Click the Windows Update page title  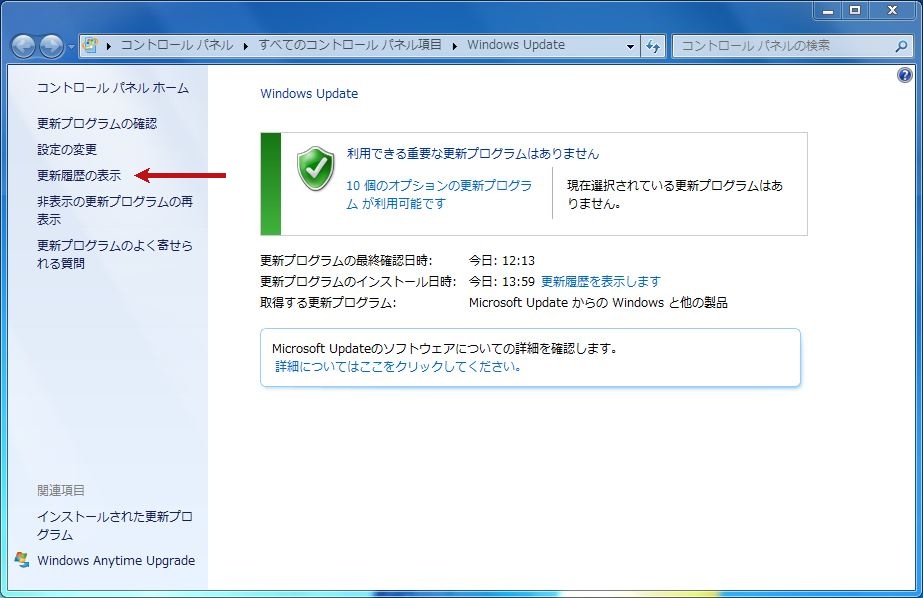[x=309, y=94]
